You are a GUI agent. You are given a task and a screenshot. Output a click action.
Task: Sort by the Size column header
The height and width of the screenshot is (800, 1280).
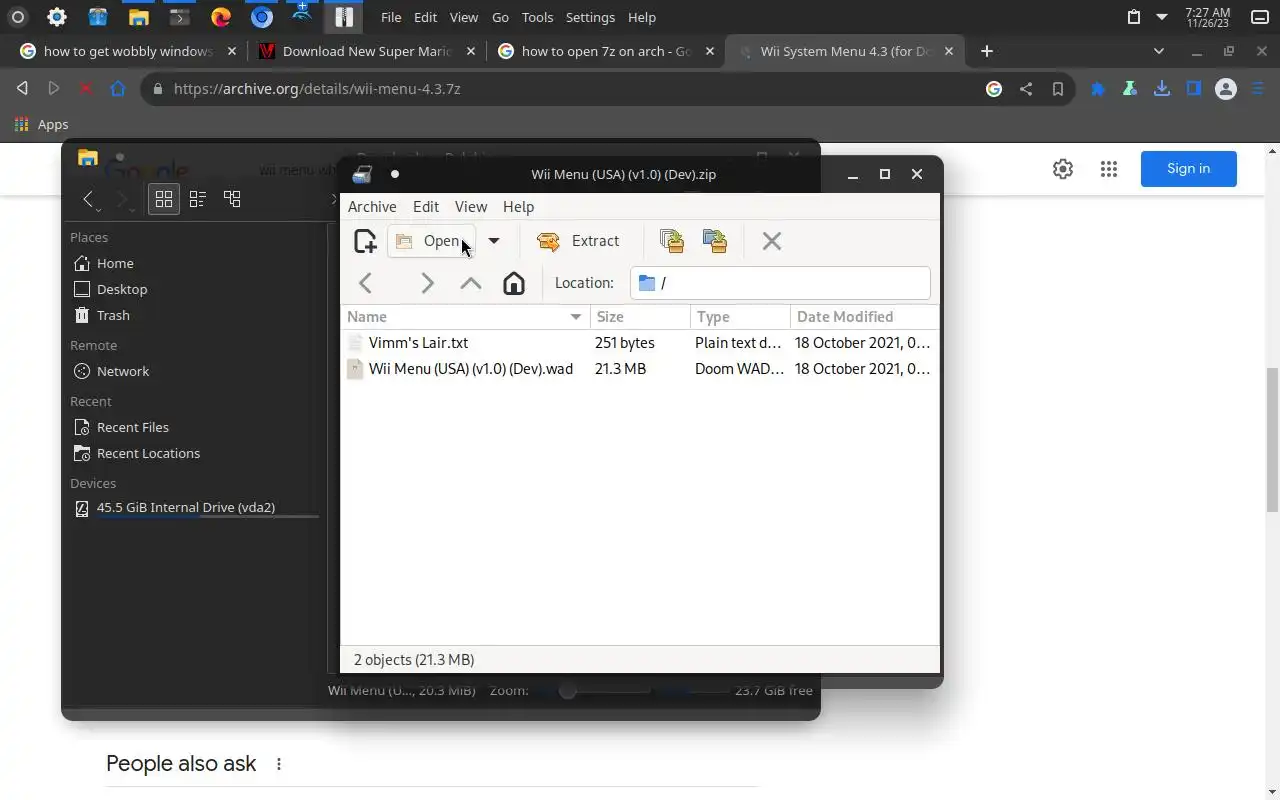(640, 317)
